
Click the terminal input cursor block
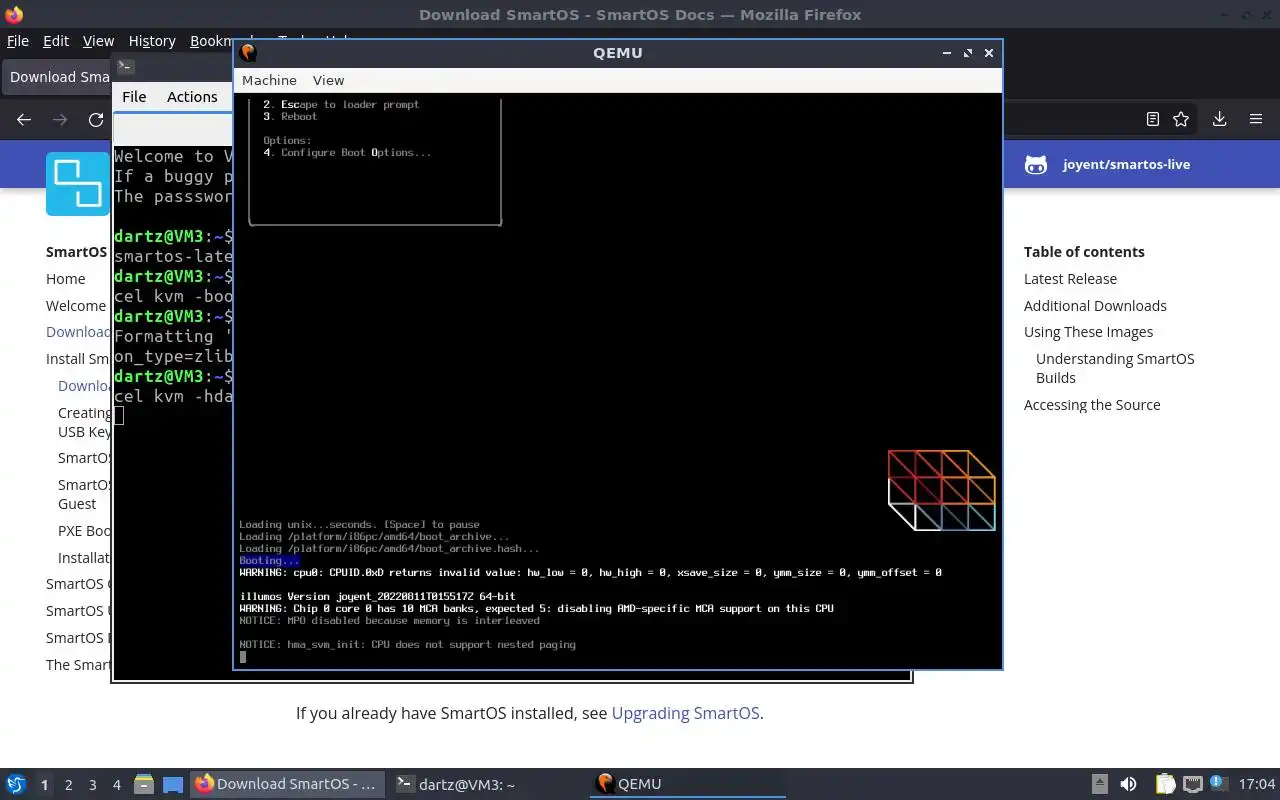point(119,416)
